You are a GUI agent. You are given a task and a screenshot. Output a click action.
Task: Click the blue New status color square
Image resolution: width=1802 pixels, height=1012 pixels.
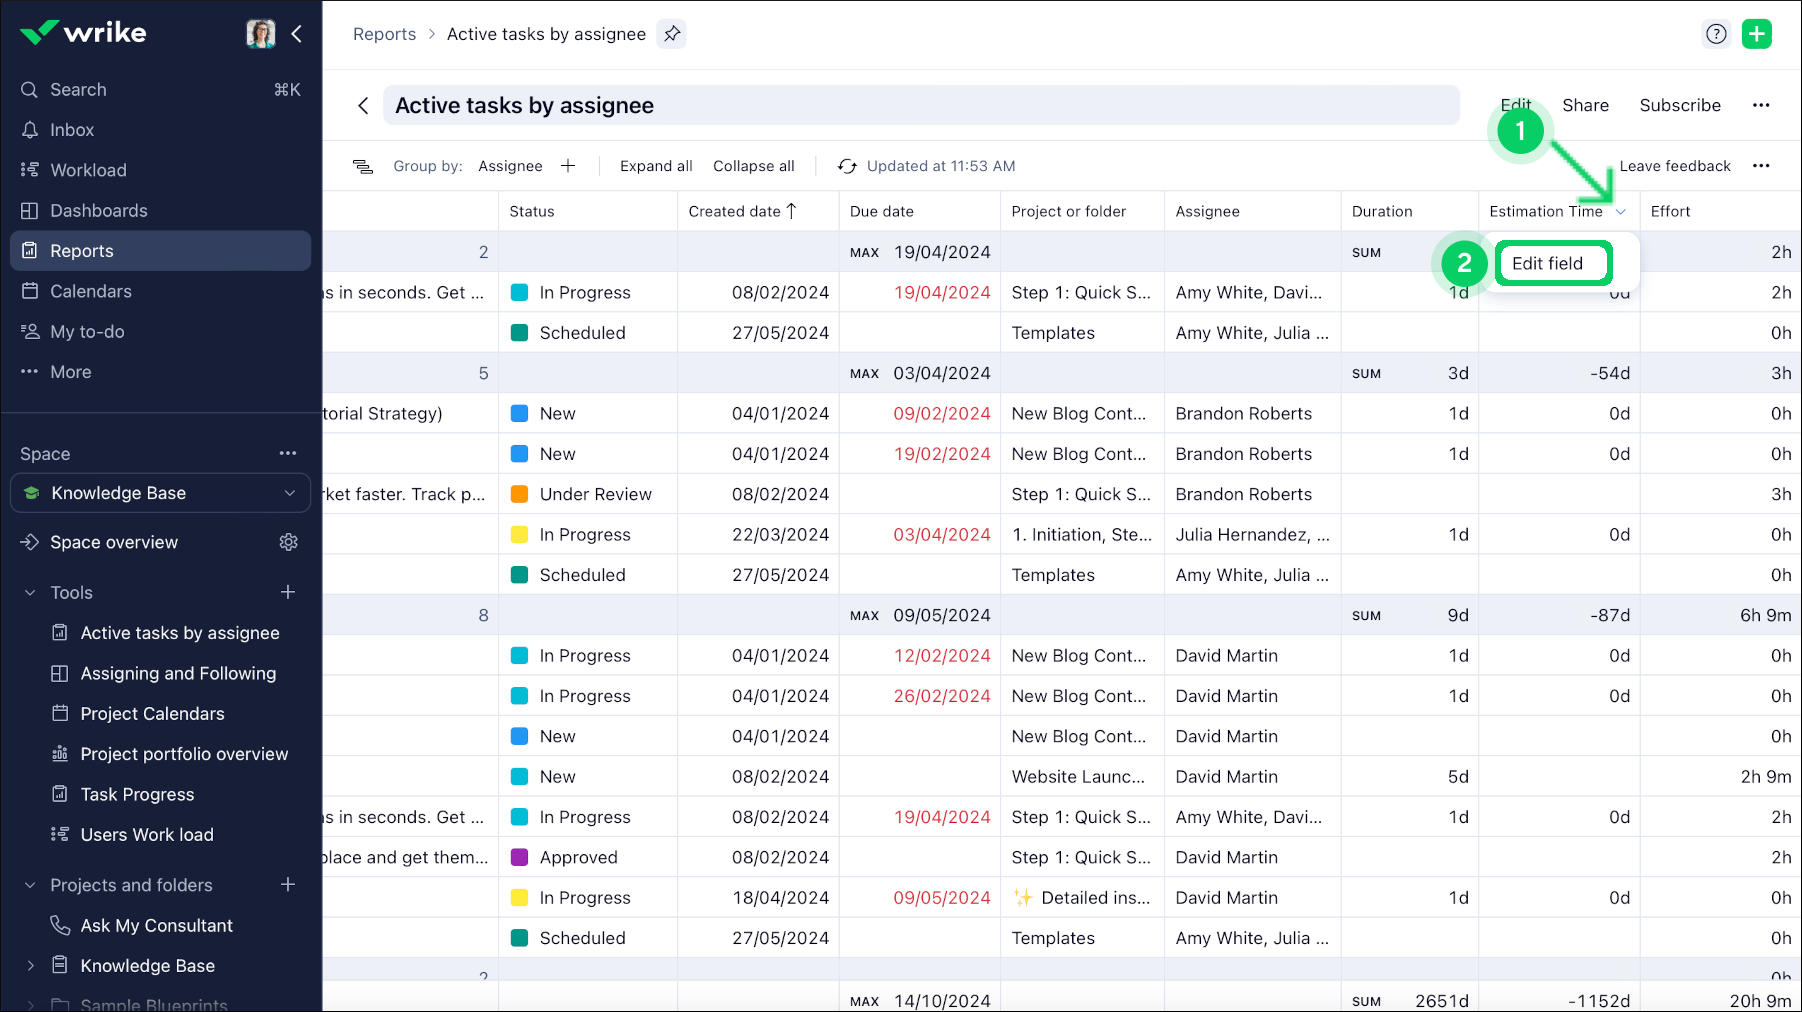click(x=519, y=414)
